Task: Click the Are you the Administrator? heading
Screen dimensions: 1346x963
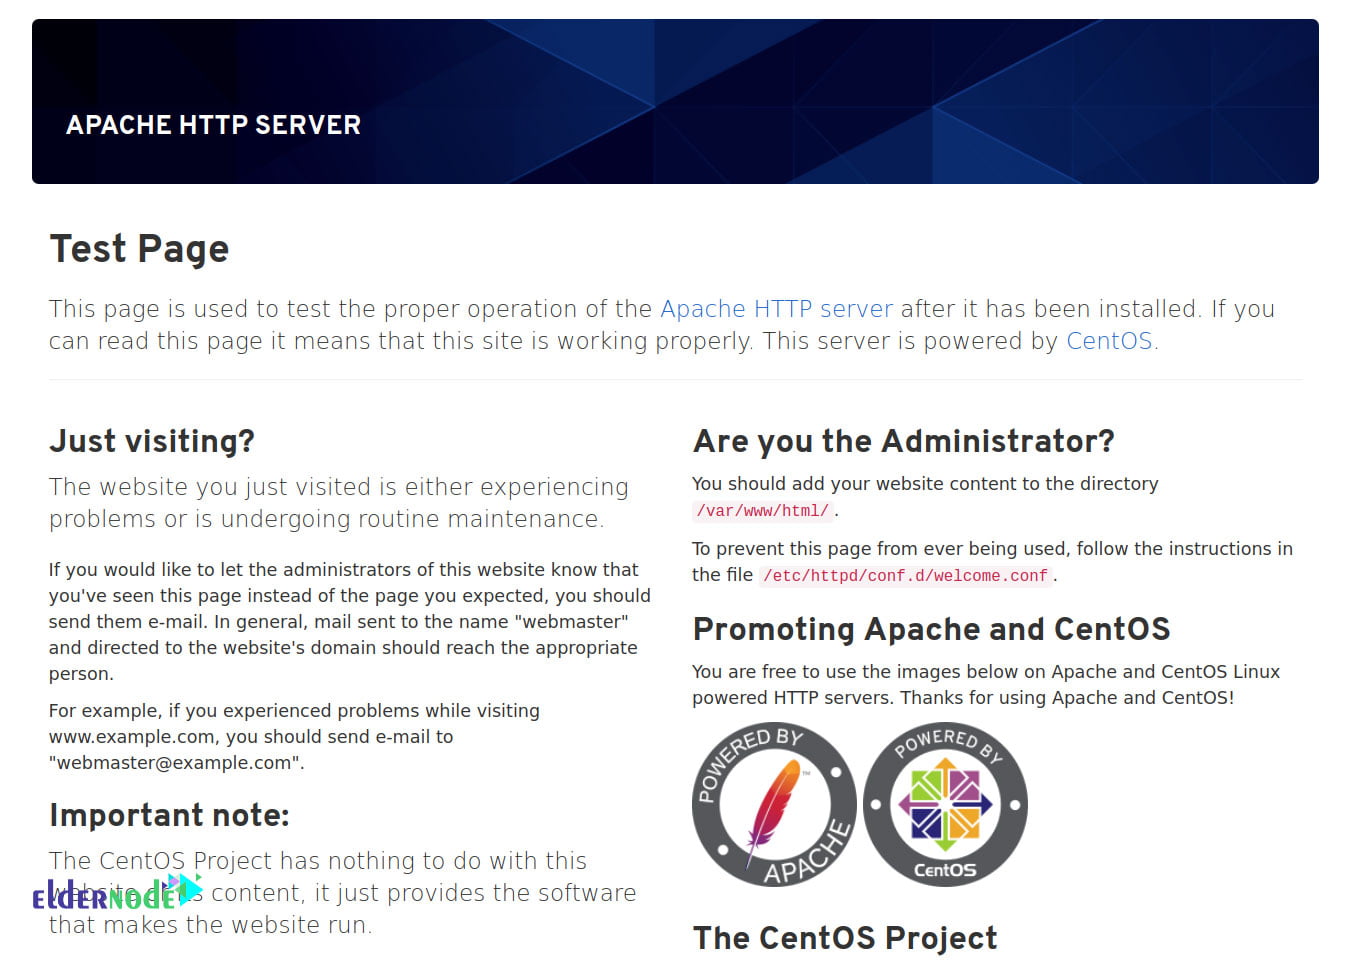Action: pos(904,441)
